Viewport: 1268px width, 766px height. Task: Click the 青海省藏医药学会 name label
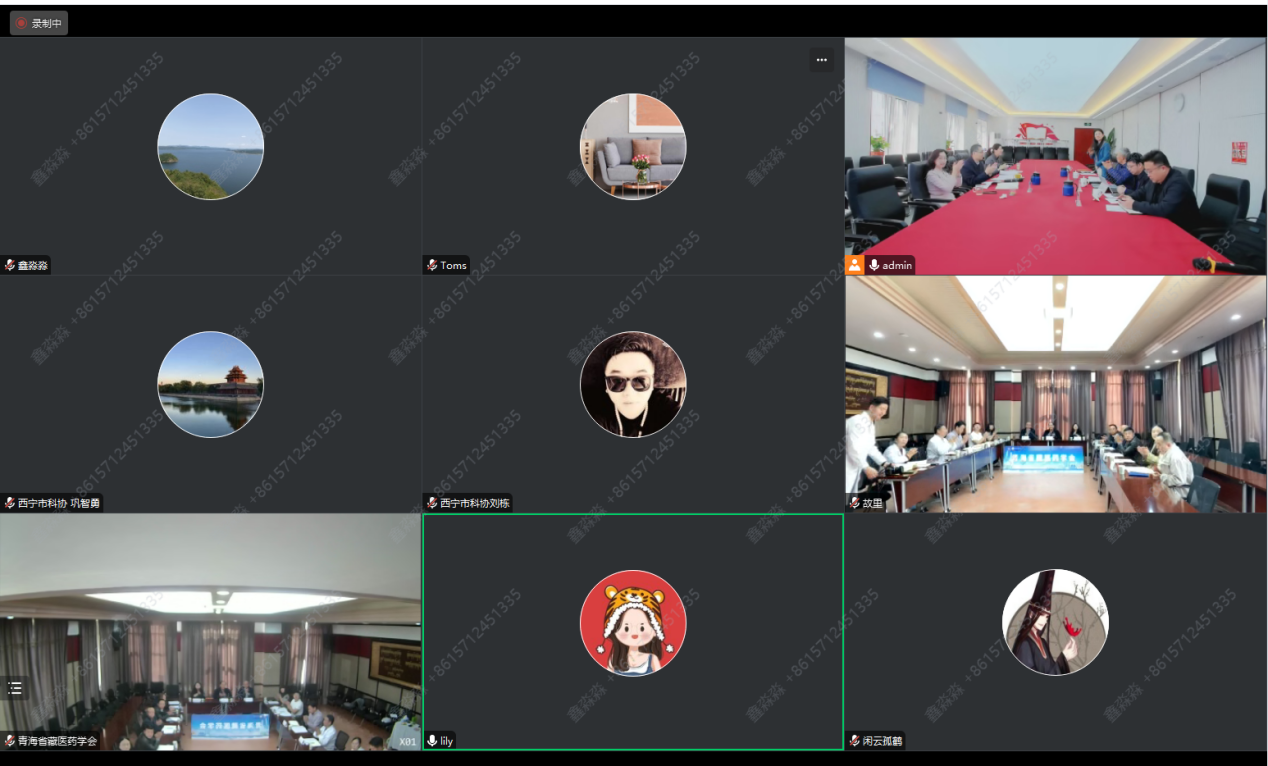tap(58, 741)
